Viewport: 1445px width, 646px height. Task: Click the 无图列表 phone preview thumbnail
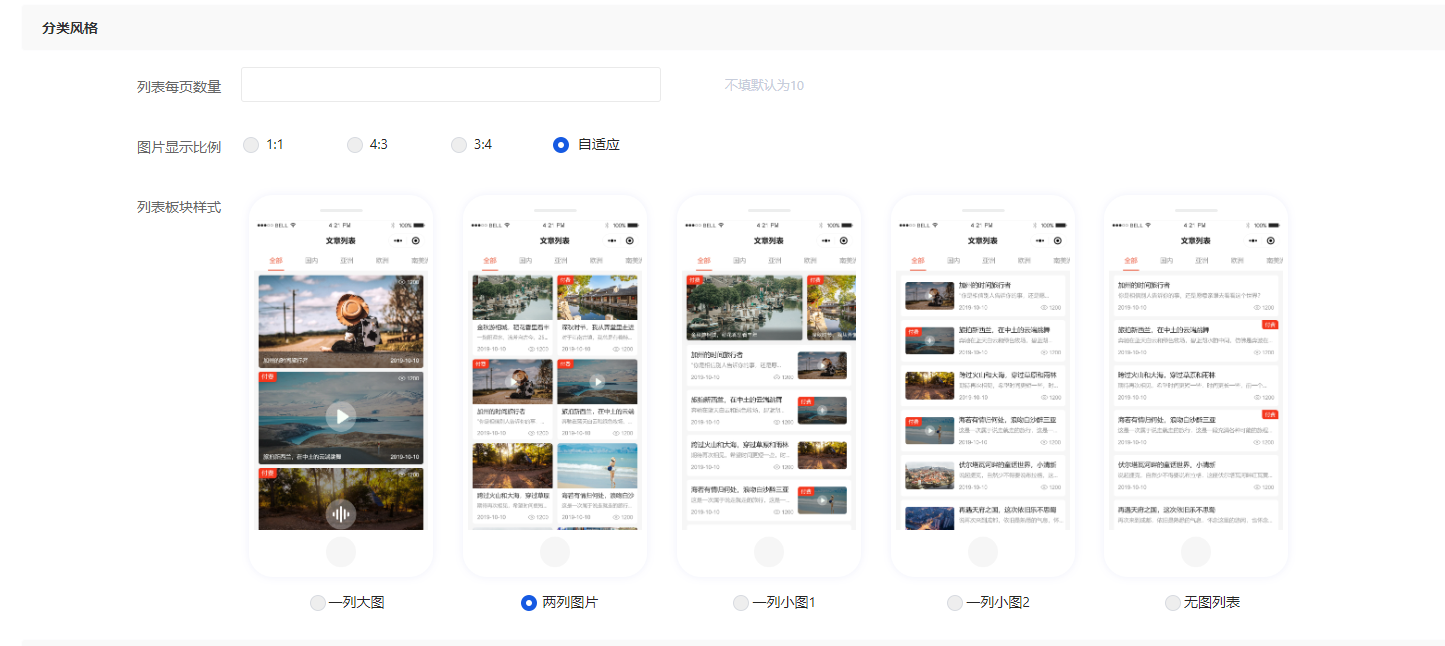[1196, 386]
